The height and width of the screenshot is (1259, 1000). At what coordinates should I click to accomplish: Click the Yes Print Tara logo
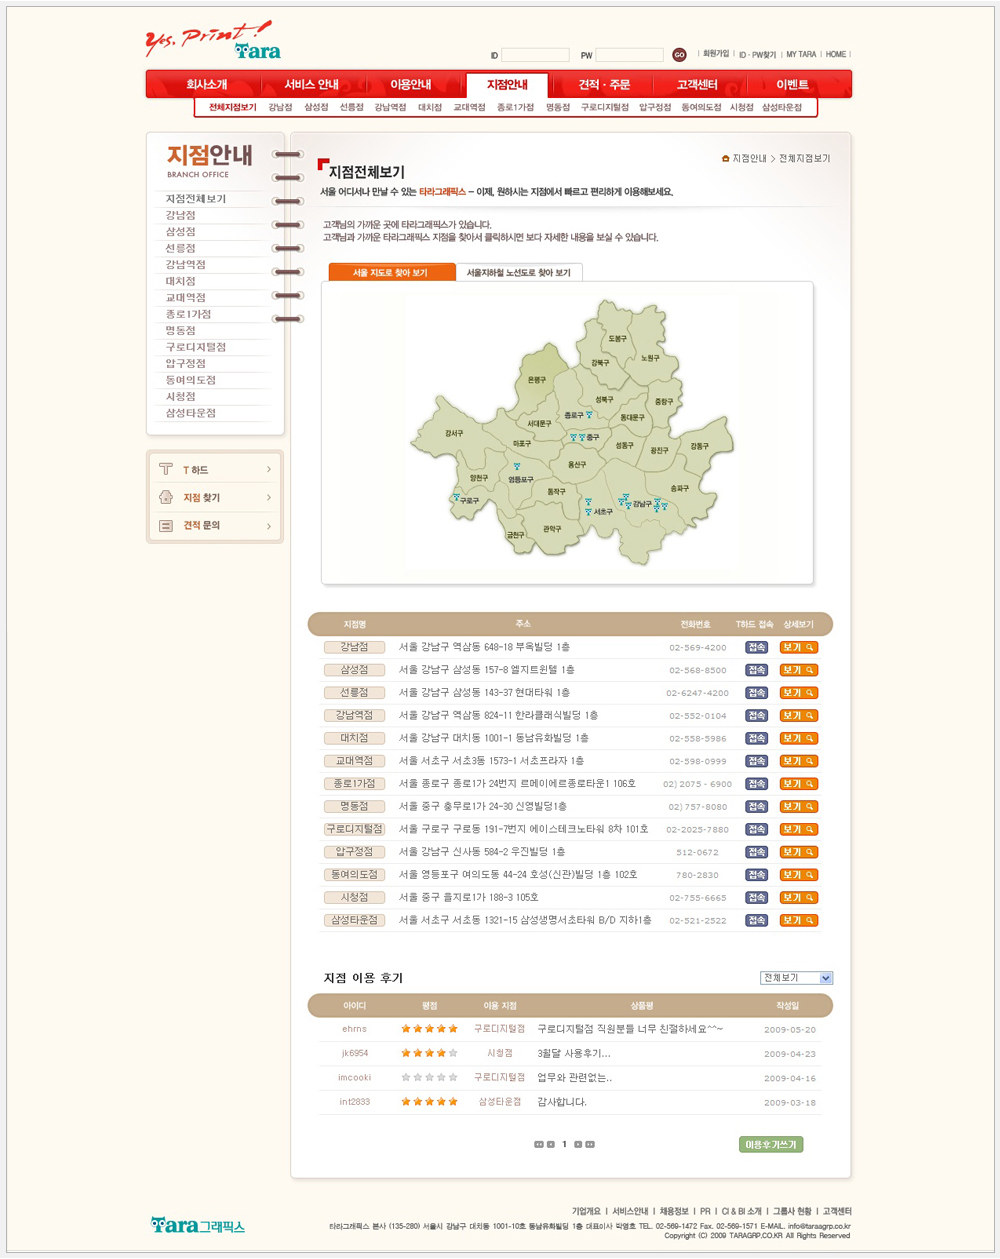click(213, 42)
